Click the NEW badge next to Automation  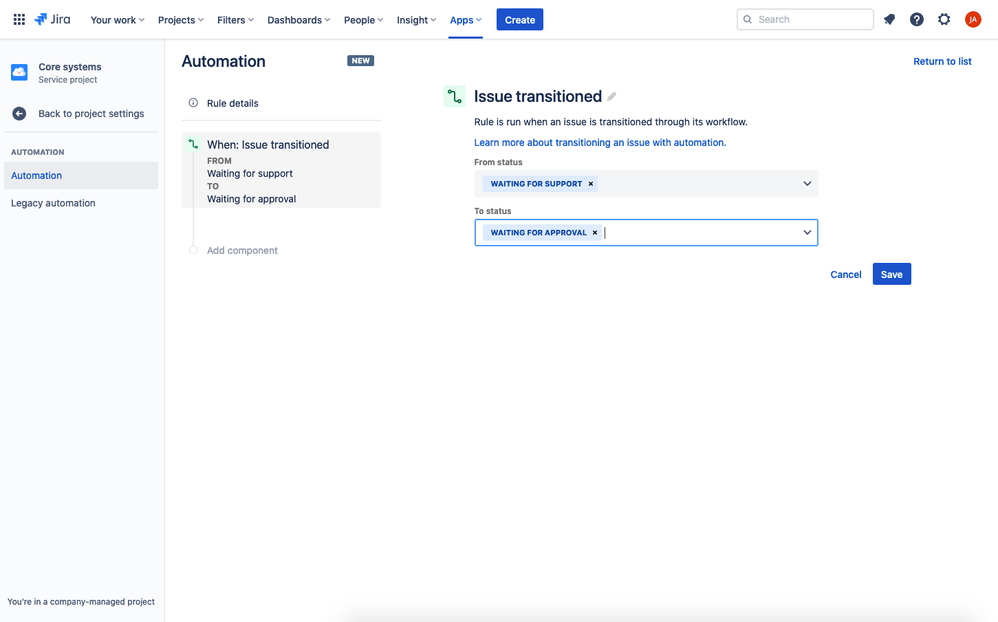[x=360, y=61]
